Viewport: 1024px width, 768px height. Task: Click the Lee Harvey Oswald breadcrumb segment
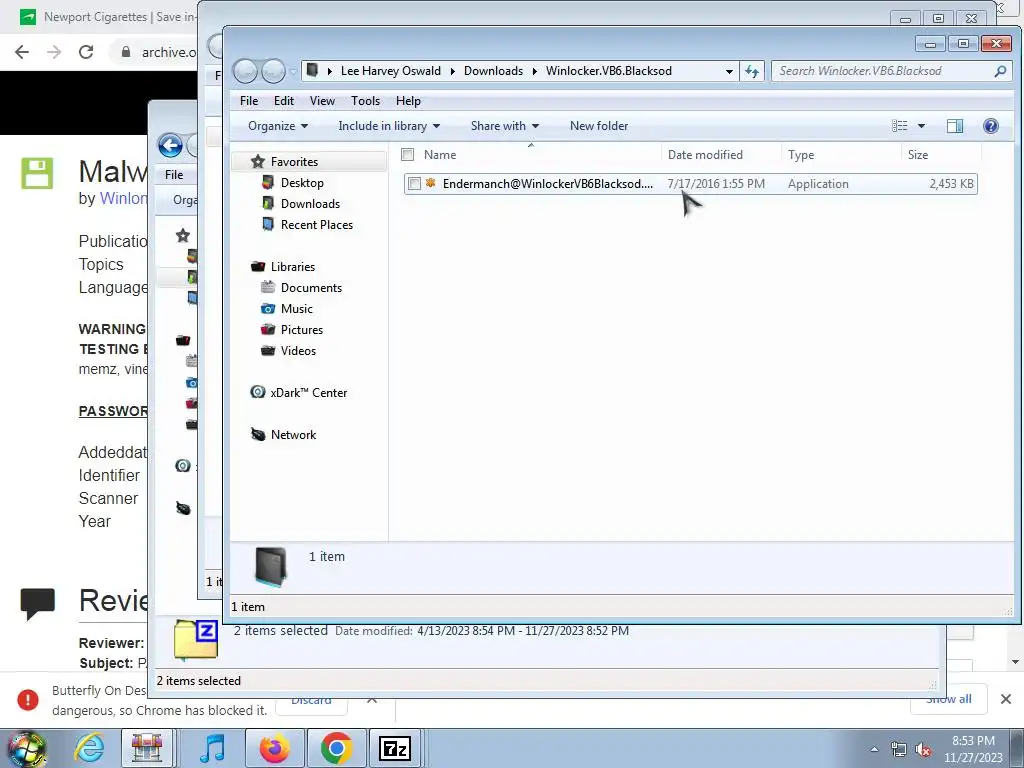point(391,71)
